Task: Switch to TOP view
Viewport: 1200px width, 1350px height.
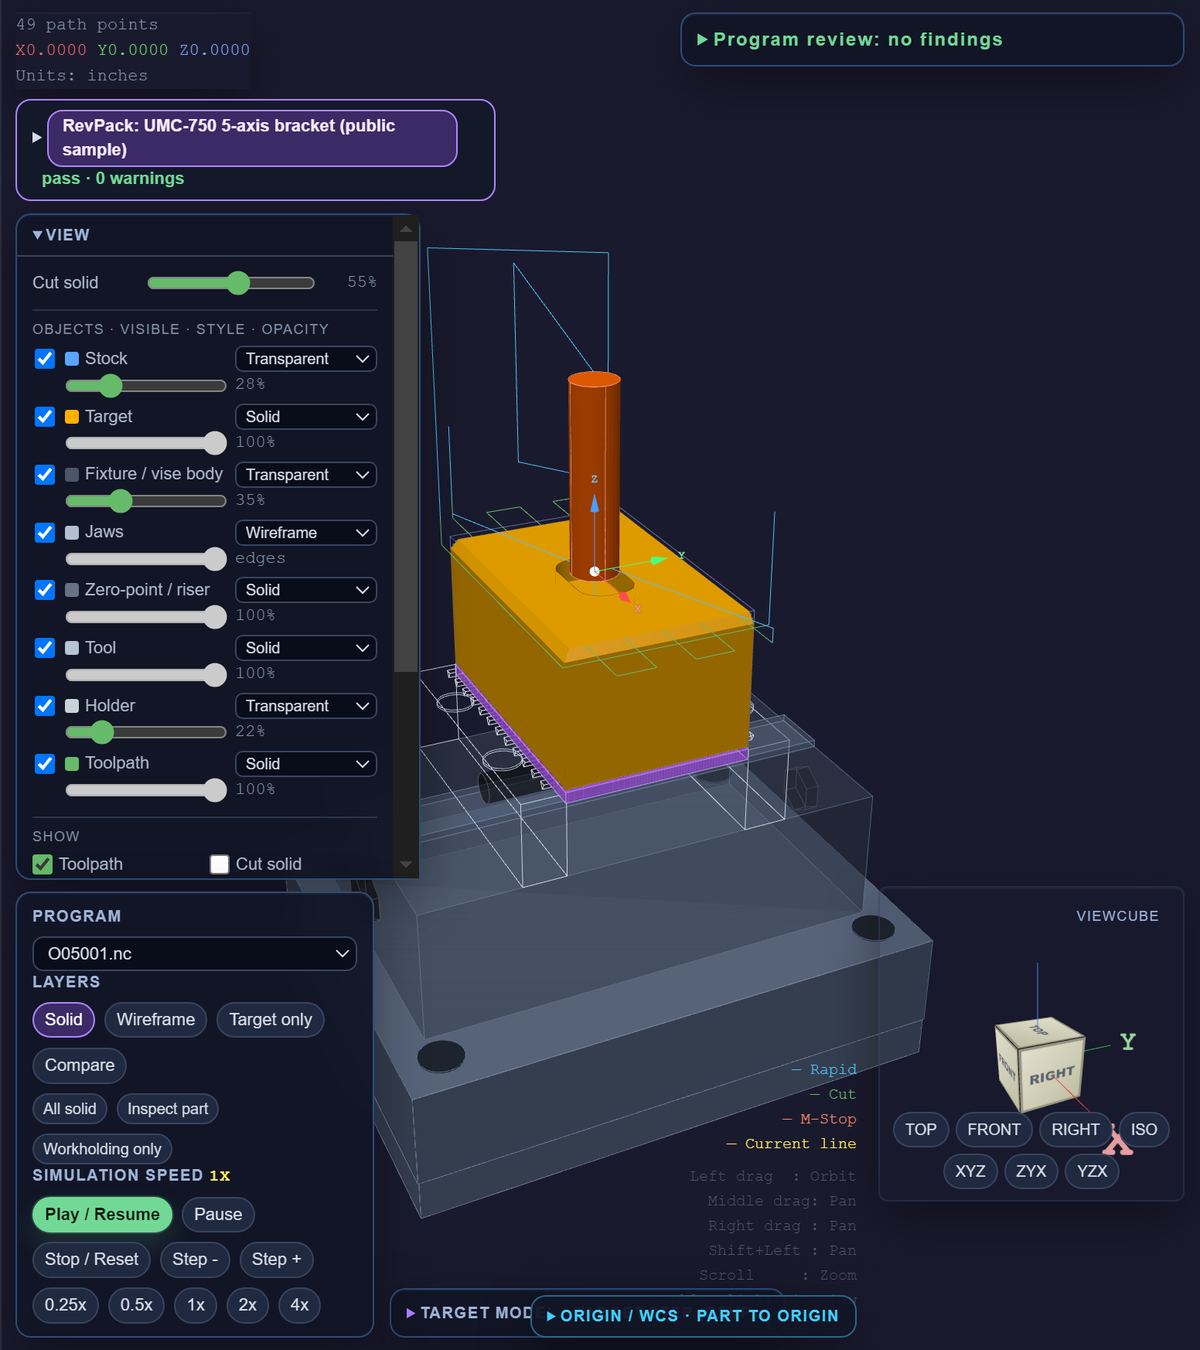Action: (921, 1130)
